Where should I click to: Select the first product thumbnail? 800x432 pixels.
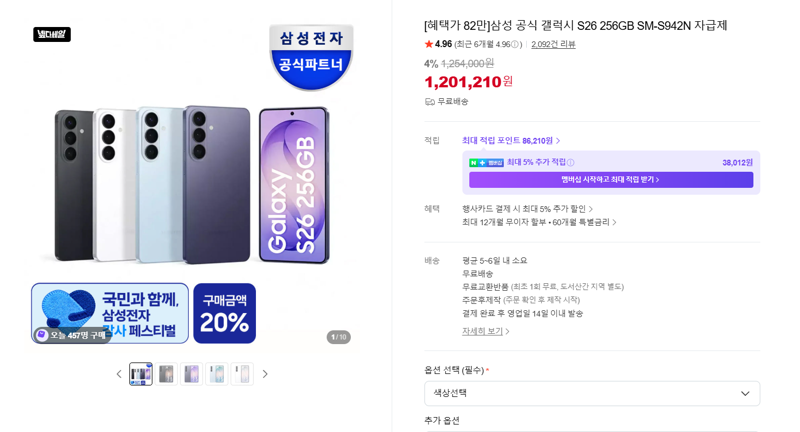(141, 374)
